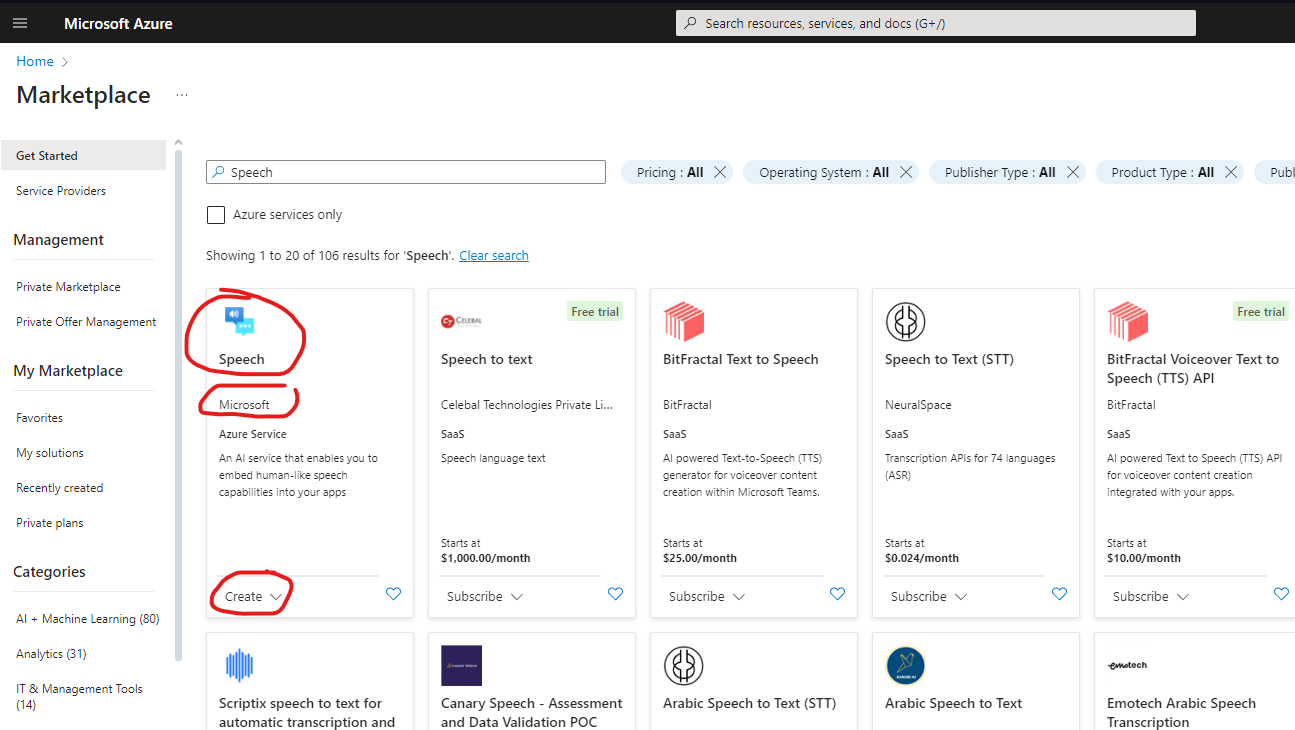Viewport: 1295px width, 730px height.
Task: Click the NeuralSpace Speech to Text icon
Action: [x=906, y=322]
